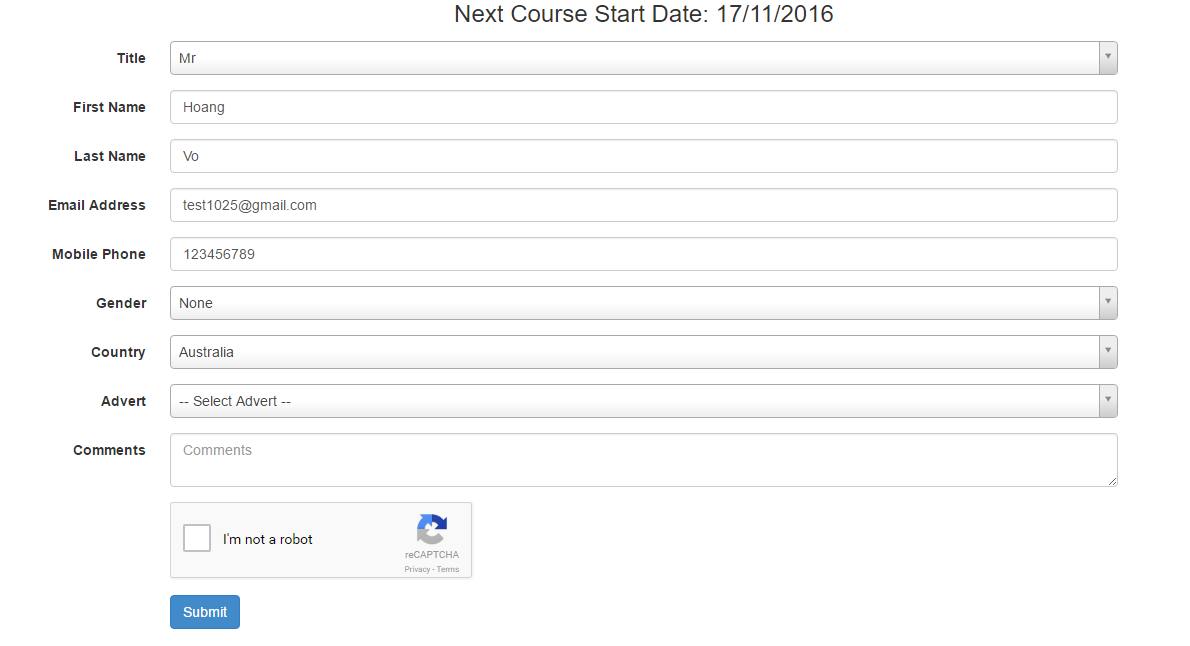Click the Title dropdown arrow
Viewport: 1190px width, 646px height.
(x=1107, y=58)
